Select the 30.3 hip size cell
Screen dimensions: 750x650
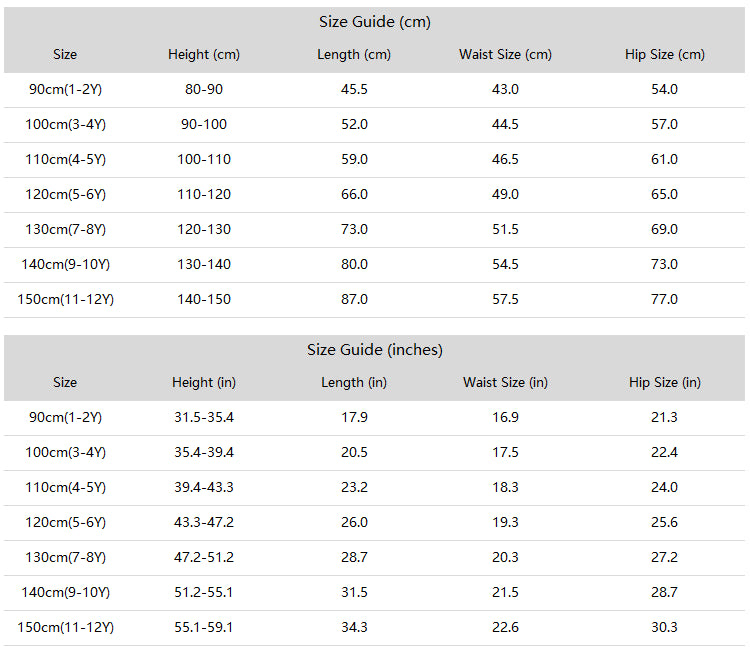pos(664,627)
